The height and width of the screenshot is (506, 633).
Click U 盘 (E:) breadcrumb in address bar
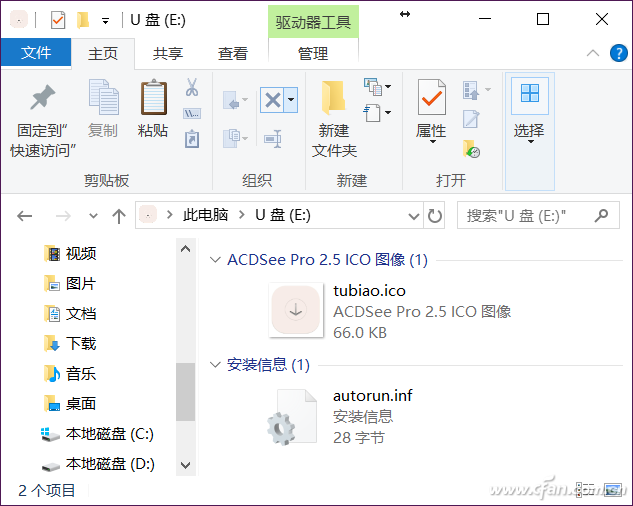click(x=283, y=215)
